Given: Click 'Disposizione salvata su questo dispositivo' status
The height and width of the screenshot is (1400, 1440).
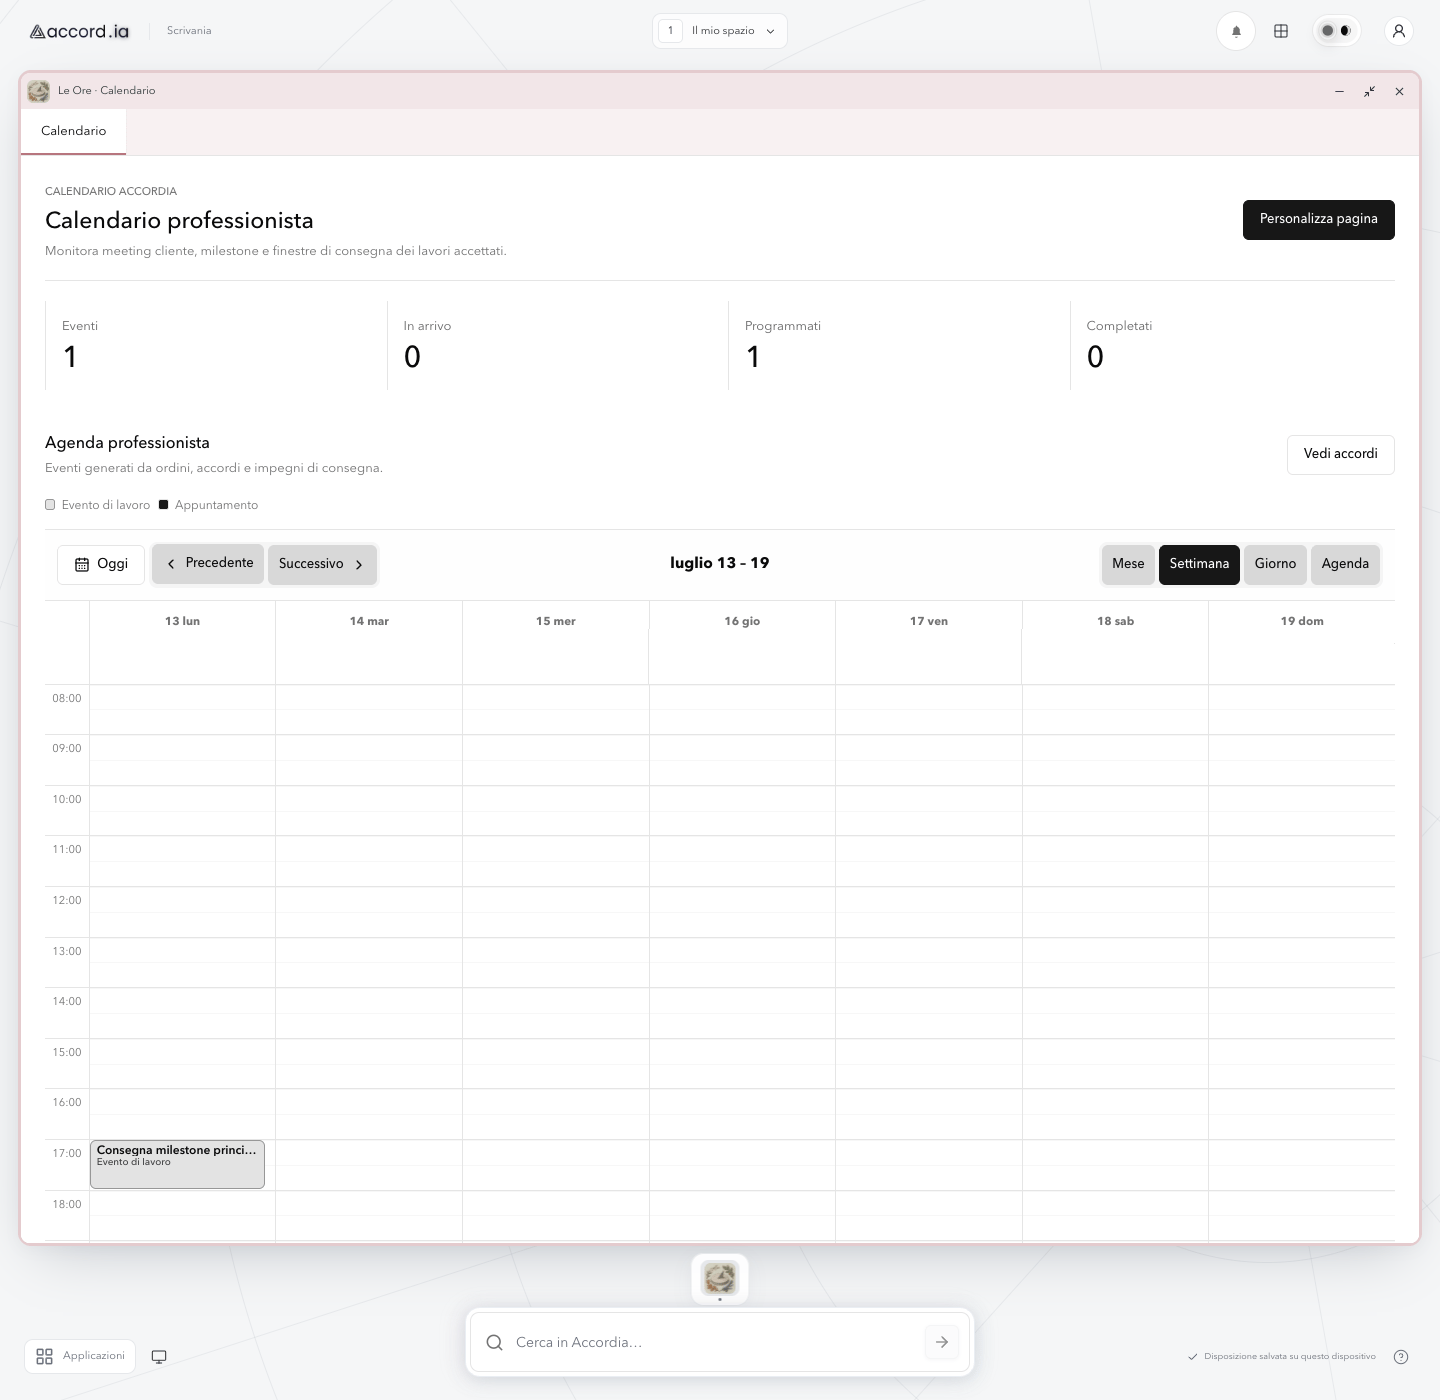Looking at the screenshot, I should 1282,1357.
